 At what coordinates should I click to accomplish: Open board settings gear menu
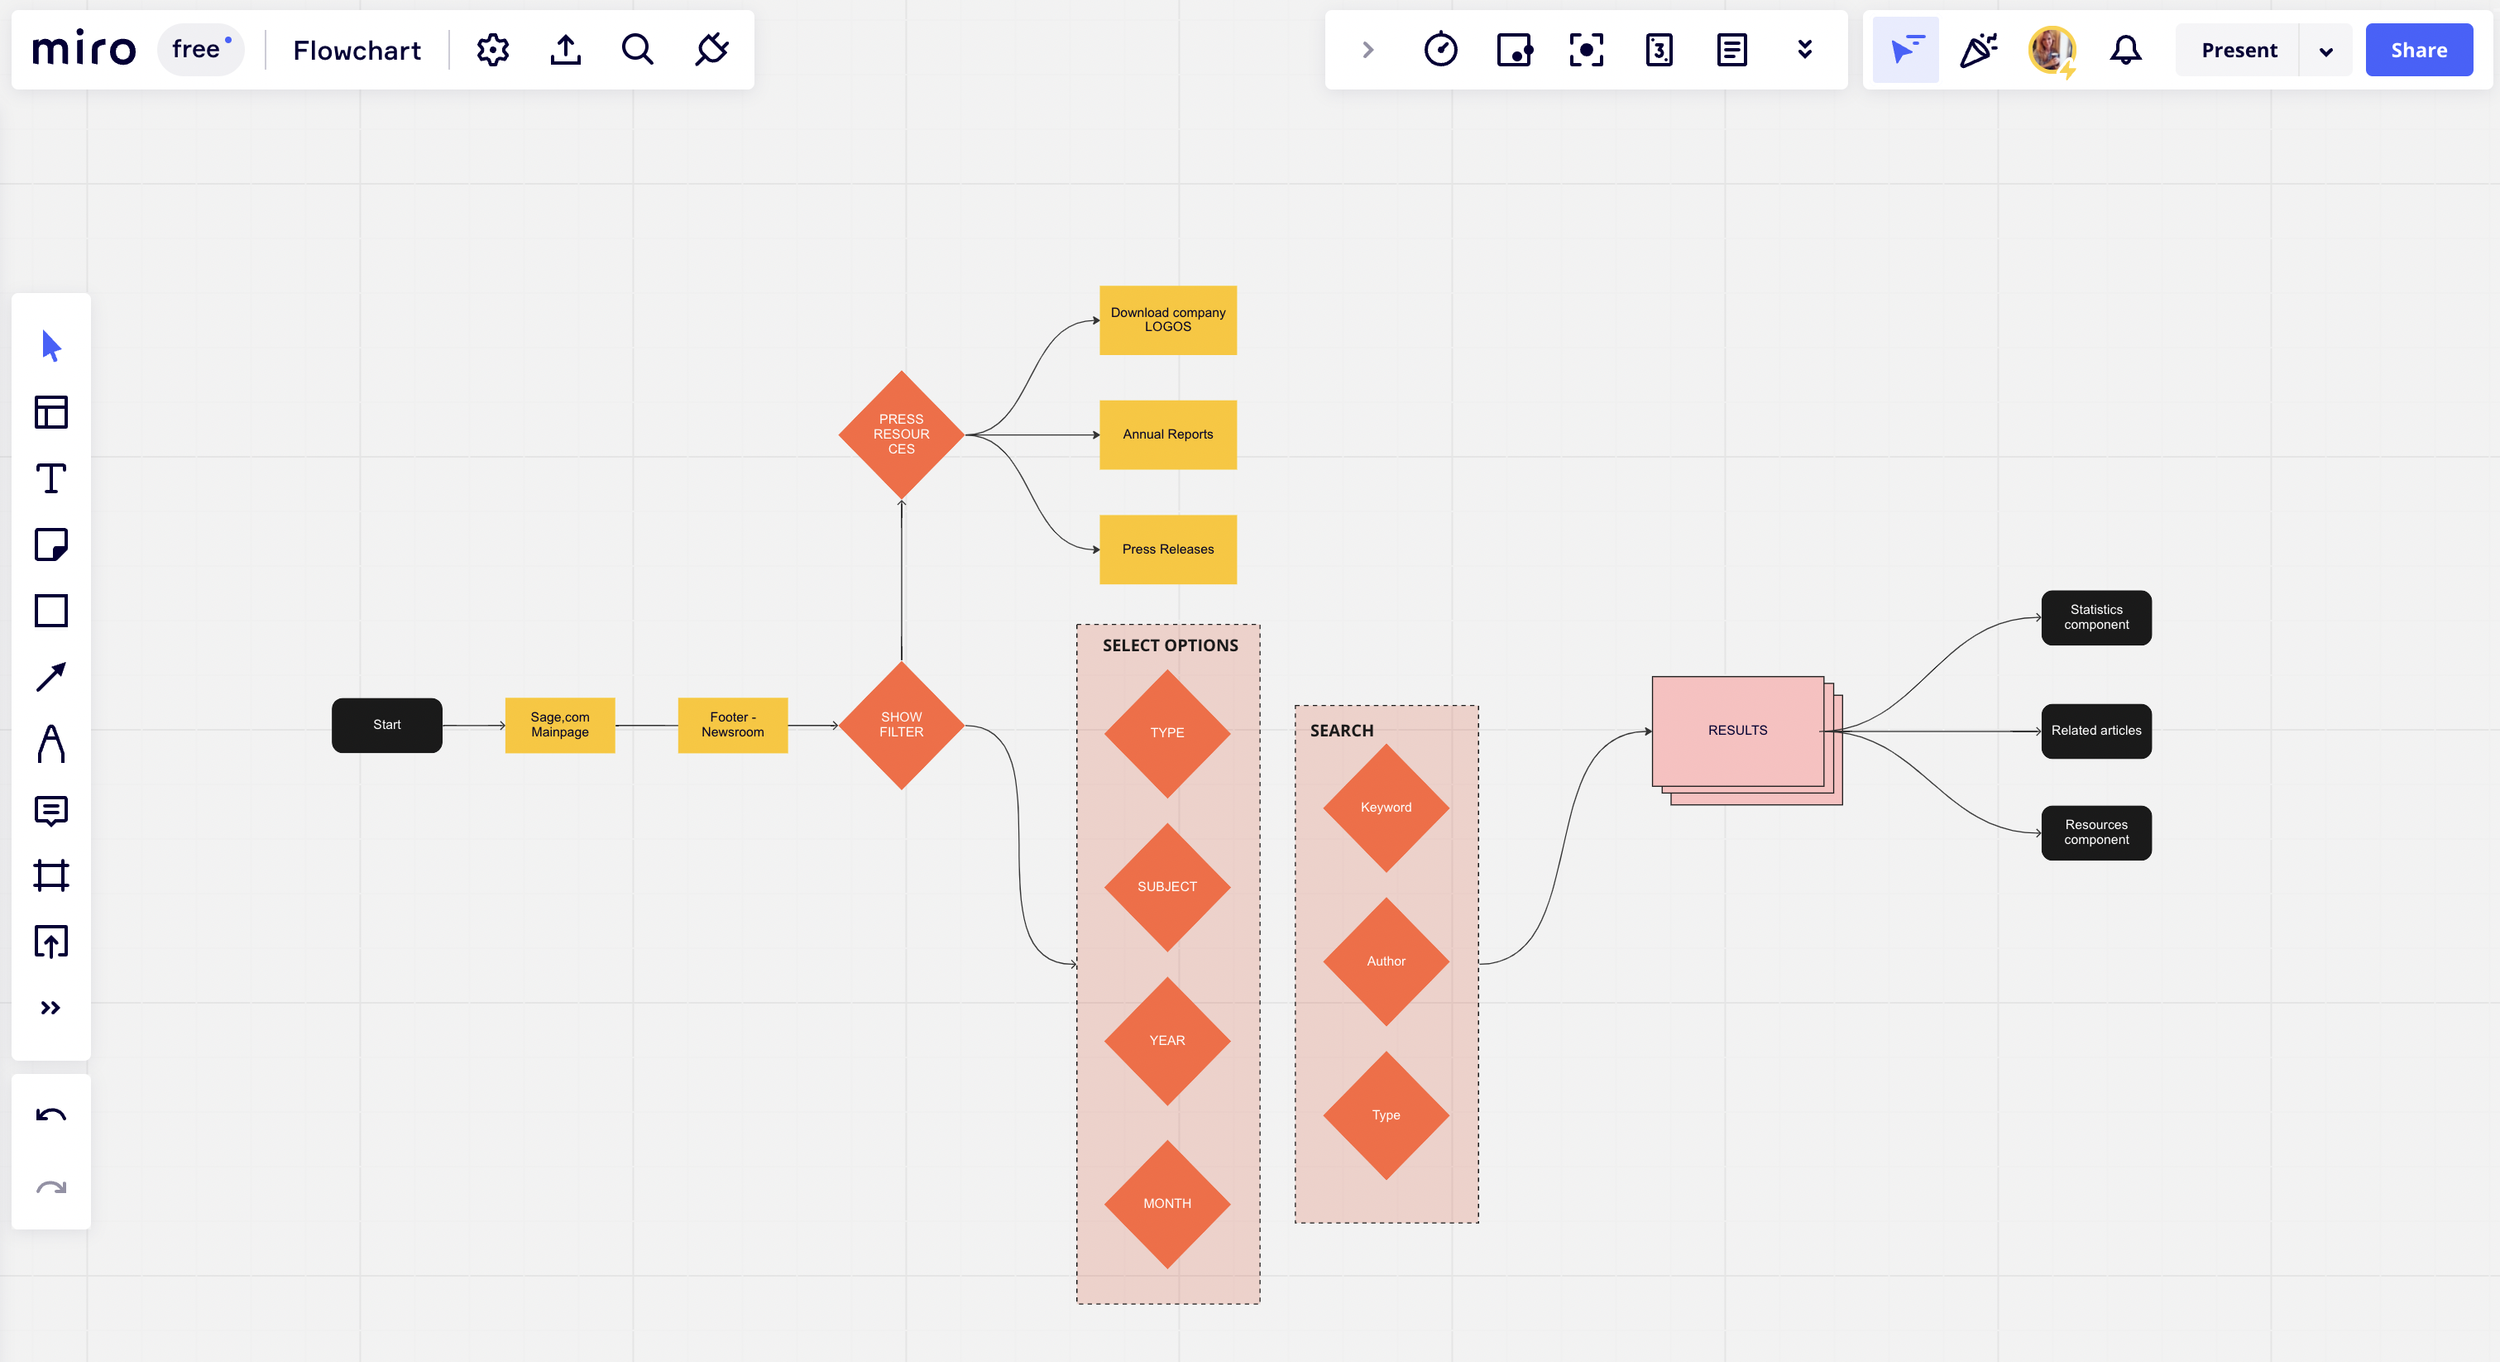pos(492,50)
